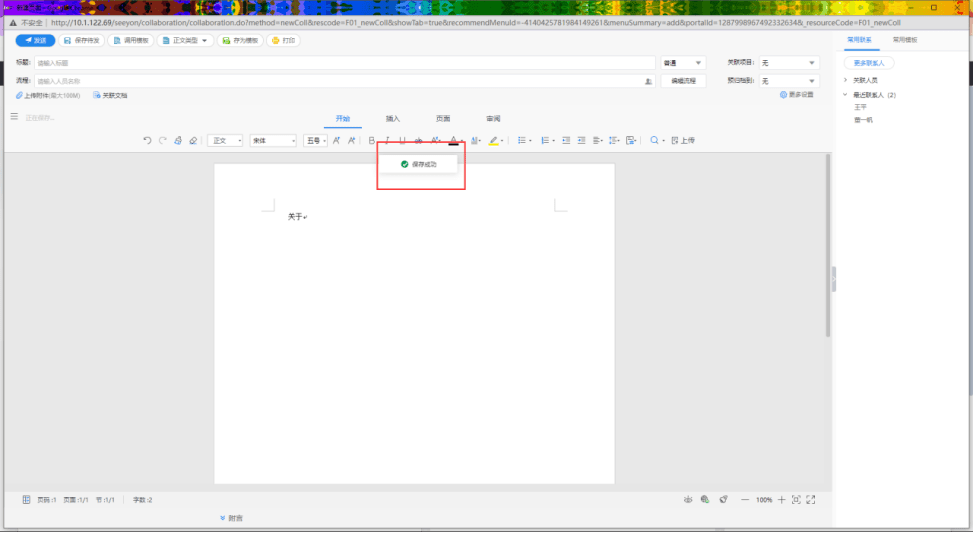Open the 正文 paragraph style dropdown
974x533 pixels.
point(225,140)
